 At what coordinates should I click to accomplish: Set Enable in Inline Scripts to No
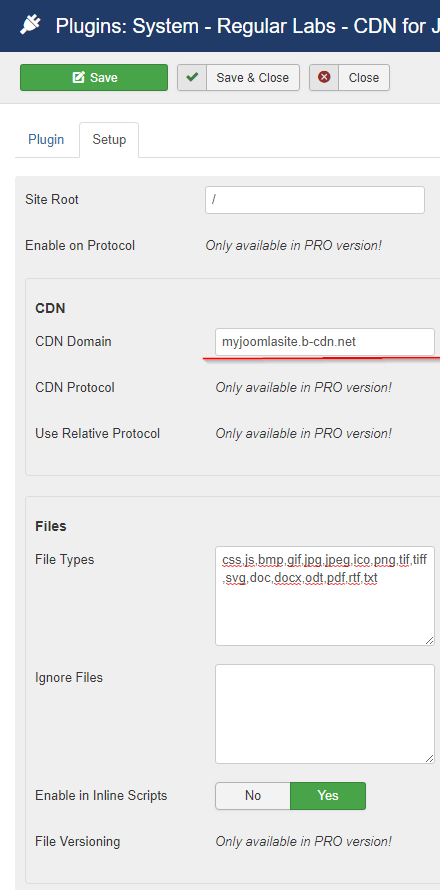tap(253, 796)
